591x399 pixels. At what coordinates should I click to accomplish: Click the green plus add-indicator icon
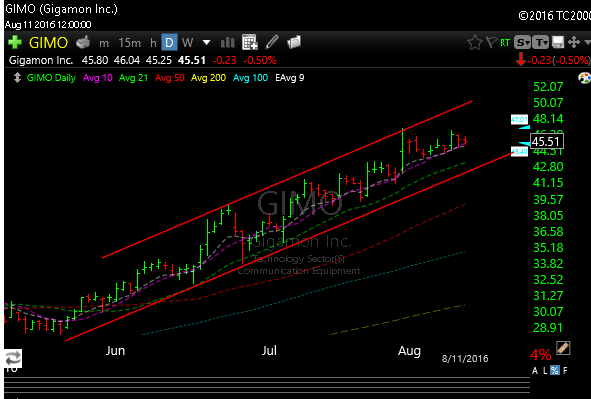tap(15, 42)
